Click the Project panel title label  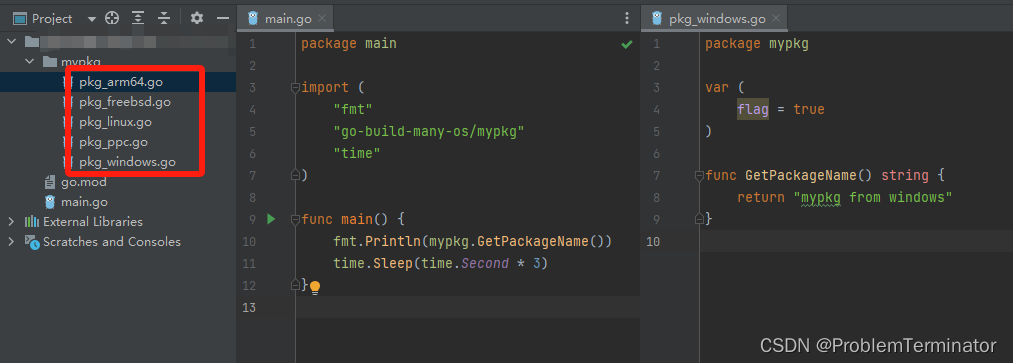[52, 19]
